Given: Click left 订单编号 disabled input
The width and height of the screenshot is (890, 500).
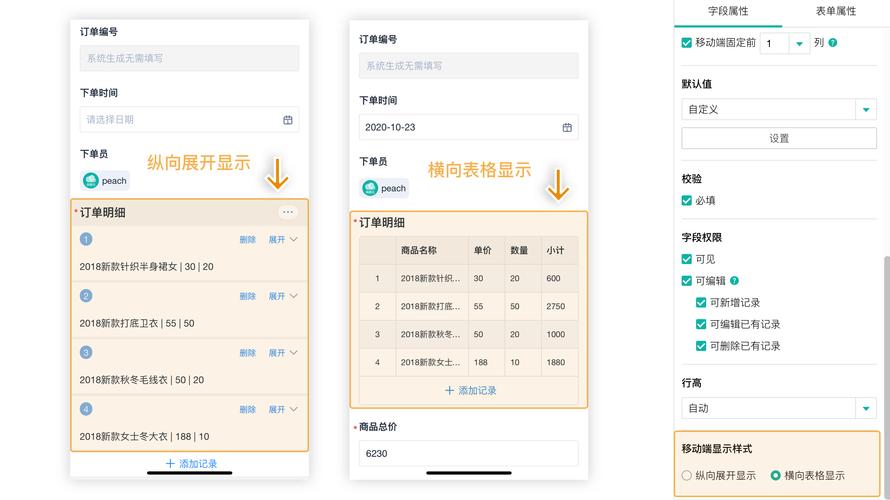Looking at the screenshot, I should click(x=189, y=58).
